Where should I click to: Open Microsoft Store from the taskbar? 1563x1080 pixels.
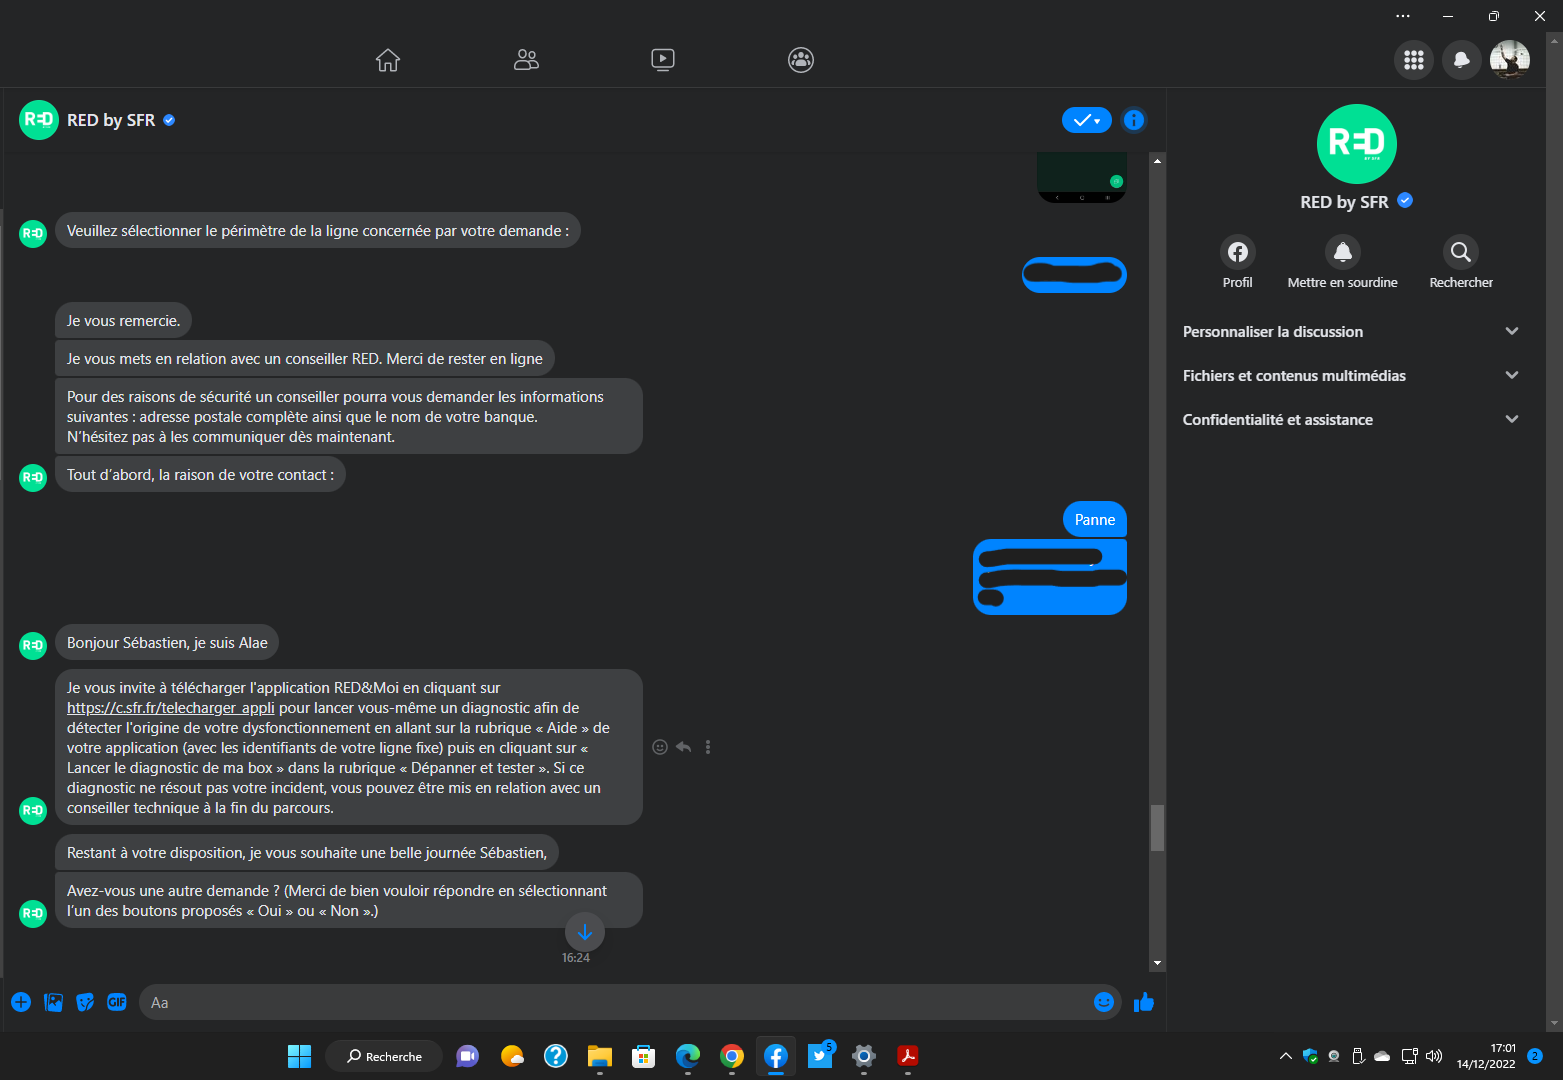click(x=643, y=1056)
